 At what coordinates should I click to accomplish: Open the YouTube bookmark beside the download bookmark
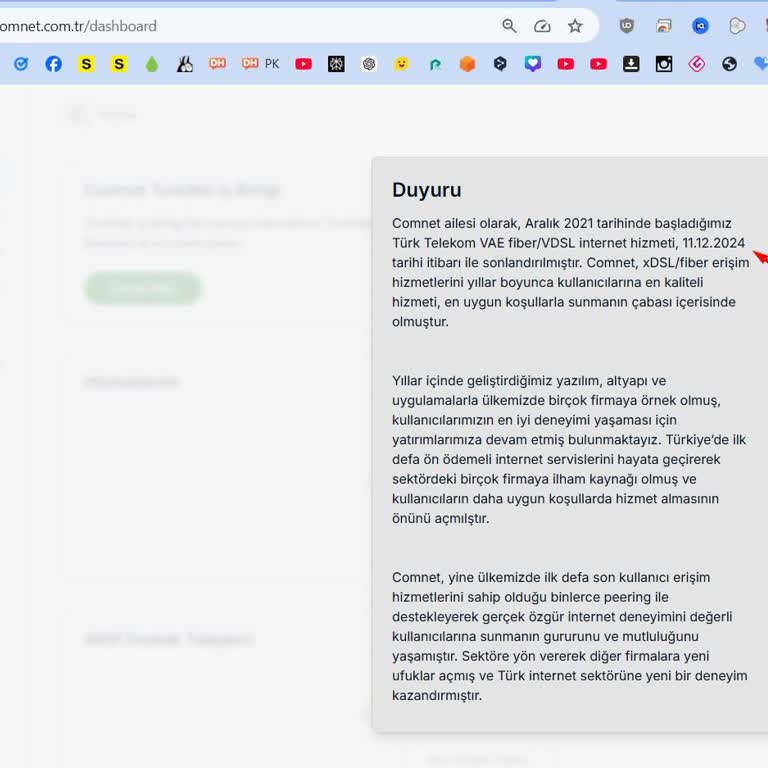tap(599, 64)
